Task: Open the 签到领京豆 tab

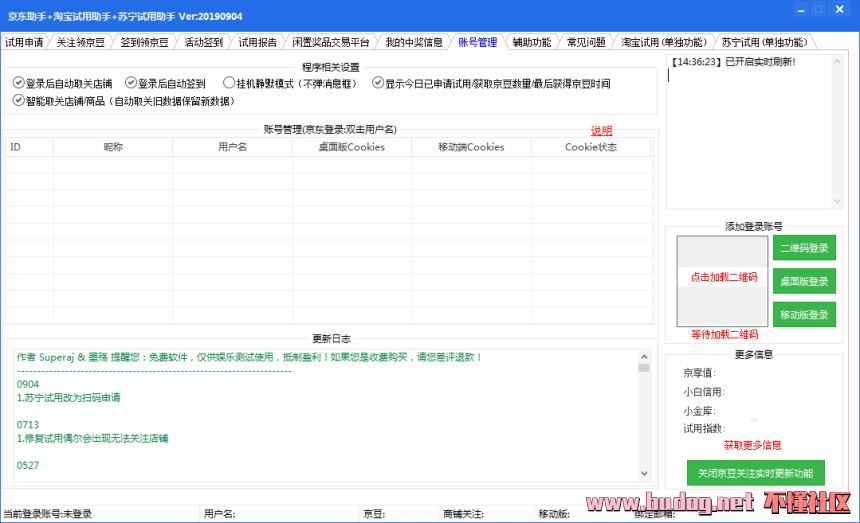Action: 144,42
